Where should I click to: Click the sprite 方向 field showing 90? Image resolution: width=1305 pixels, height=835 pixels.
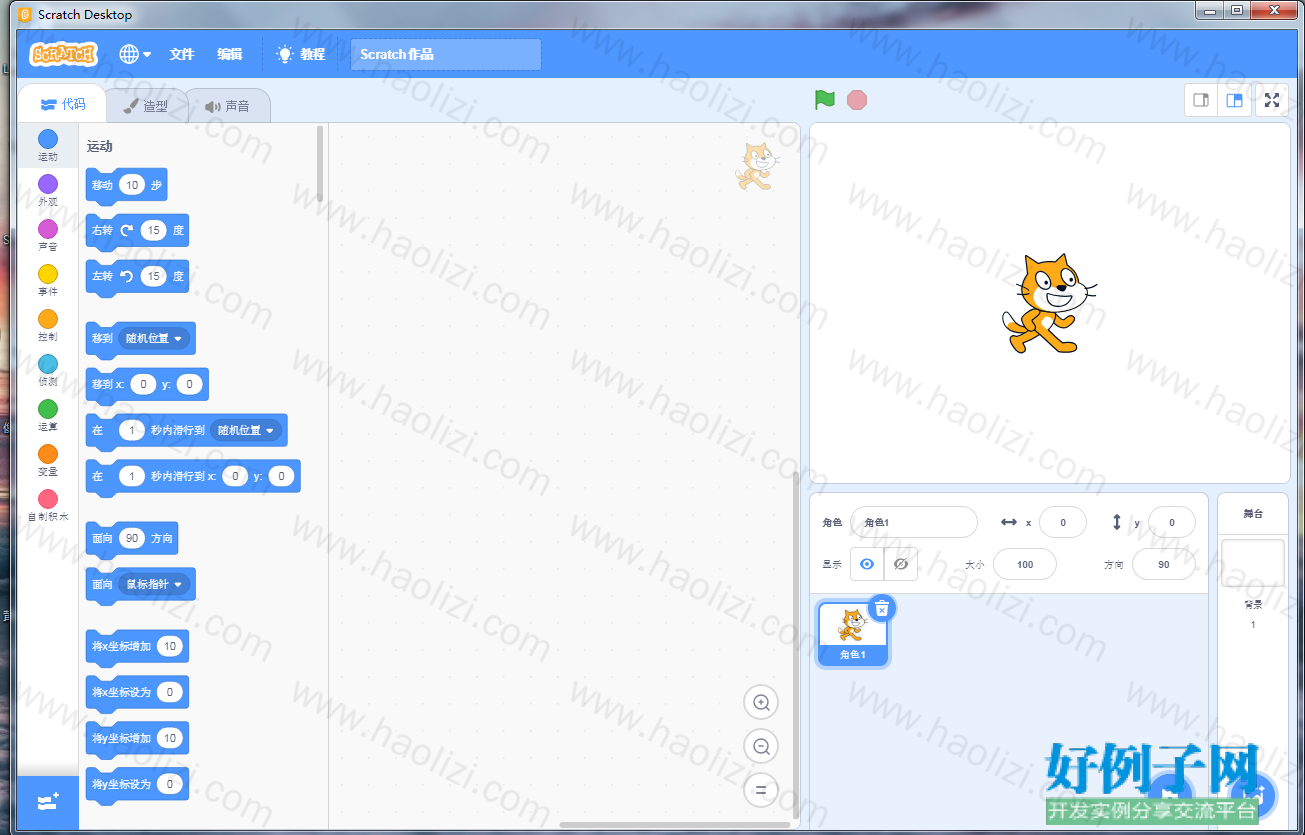coord(1164,564)
